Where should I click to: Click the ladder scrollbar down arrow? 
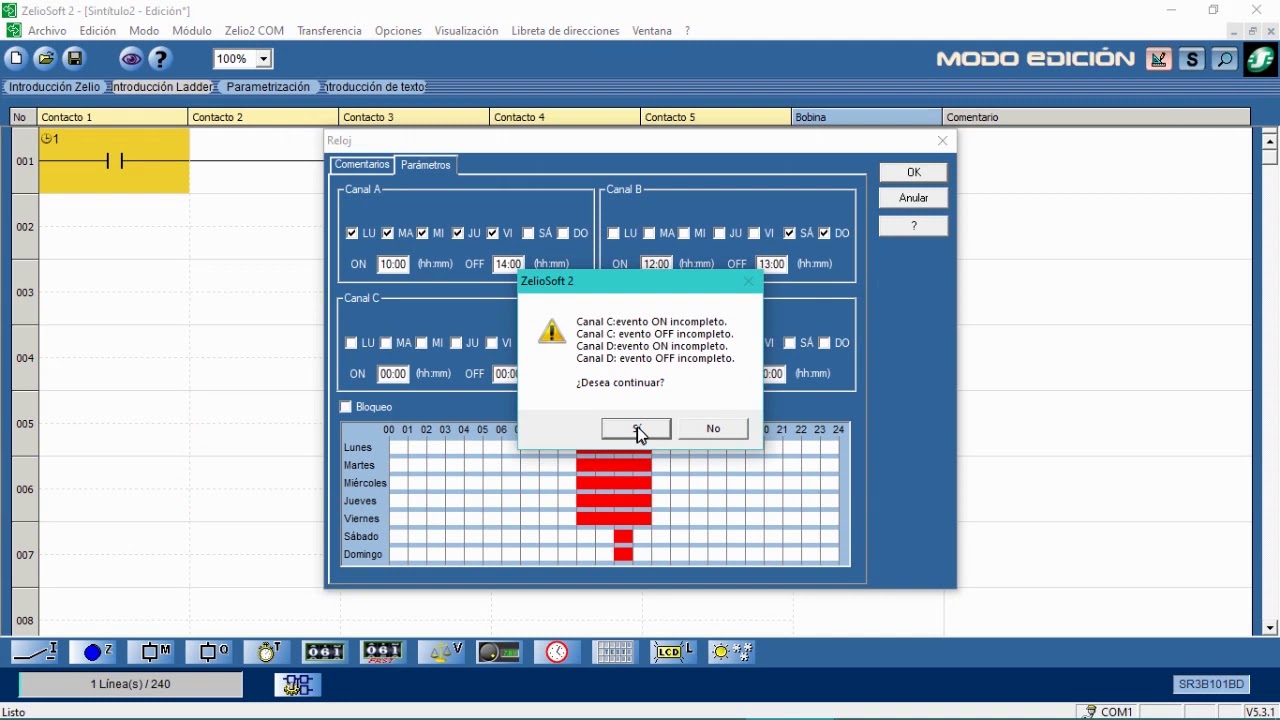(1270, 628)
